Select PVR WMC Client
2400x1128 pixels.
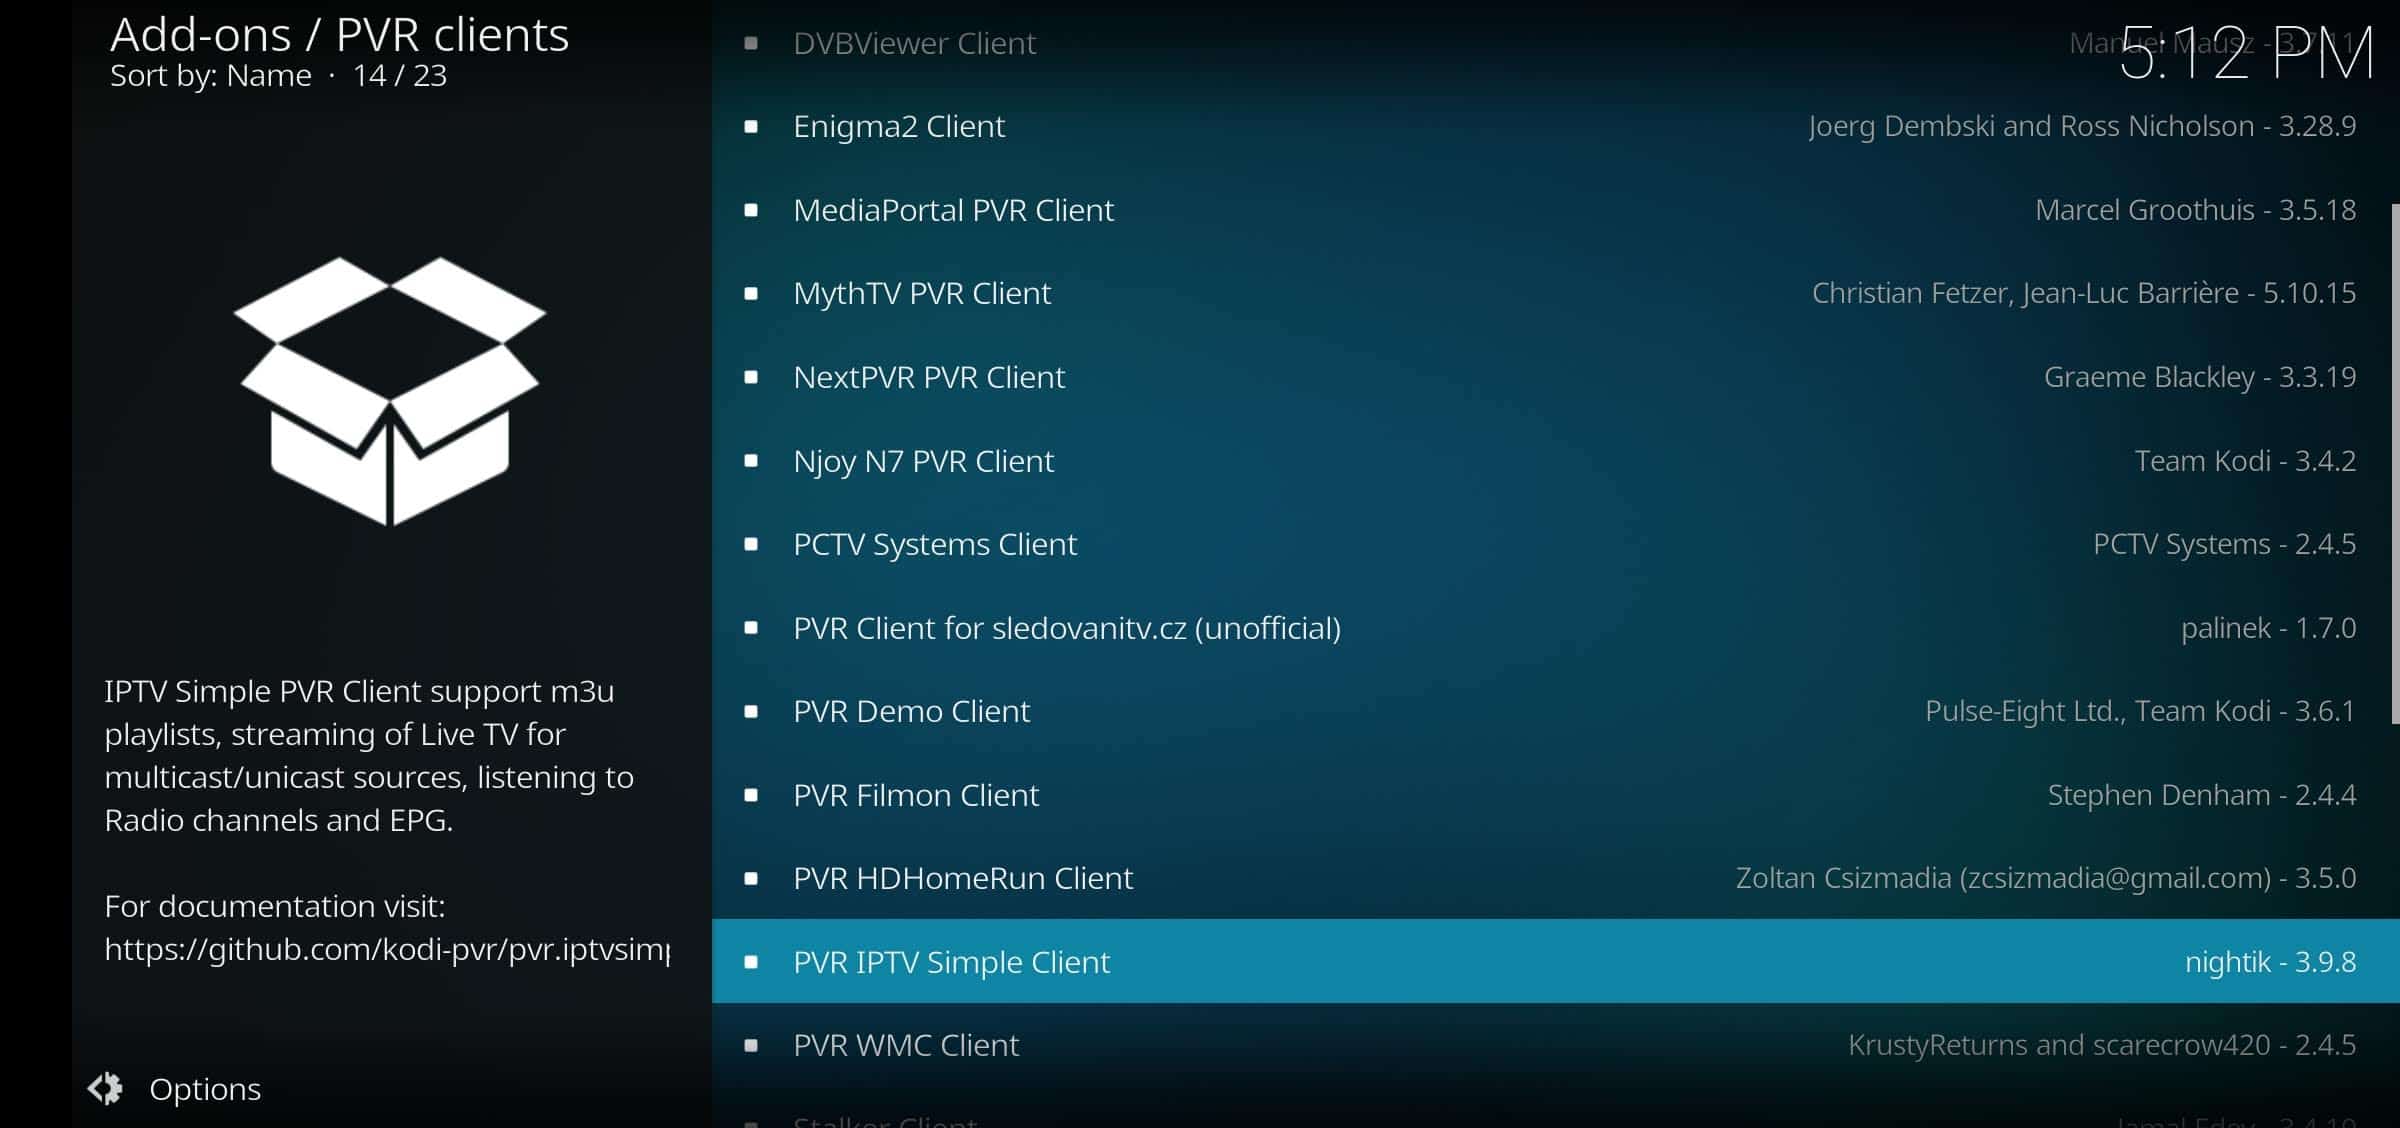[x=1555, y=1045]
